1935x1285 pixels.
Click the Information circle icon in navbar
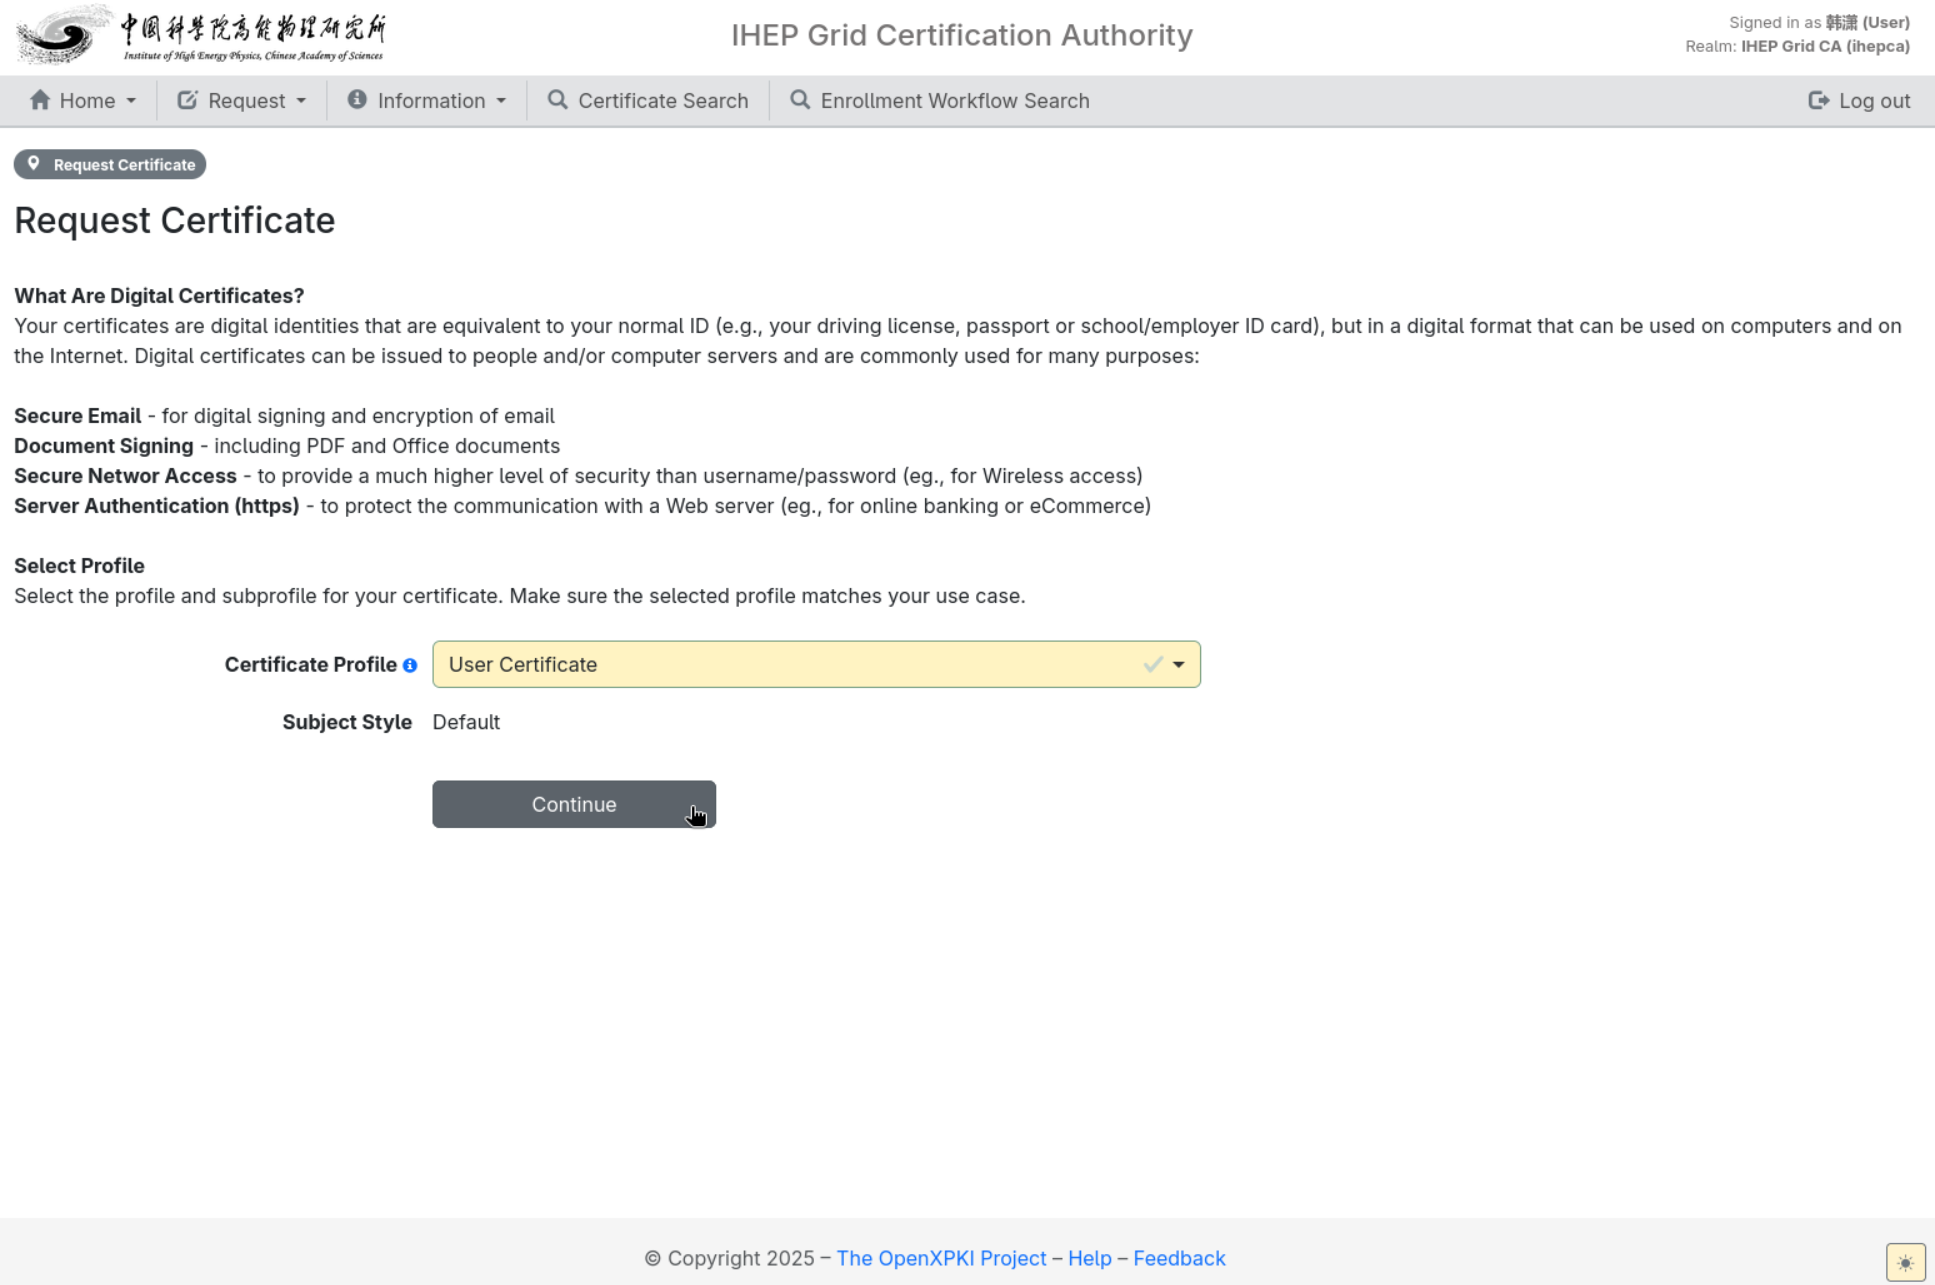pos(357,100)
